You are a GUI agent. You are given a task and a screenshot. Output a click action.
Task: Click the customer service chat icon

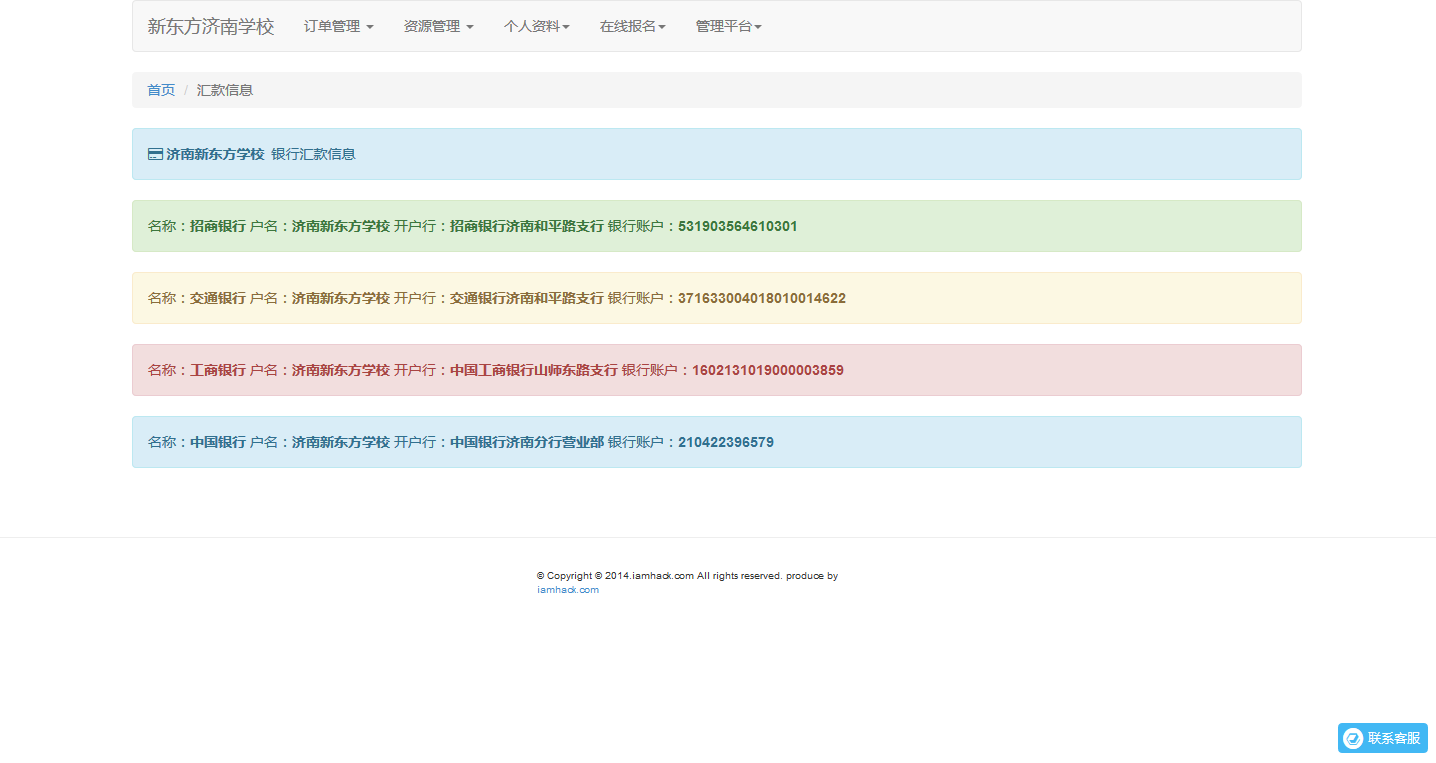click(1353, 738)
